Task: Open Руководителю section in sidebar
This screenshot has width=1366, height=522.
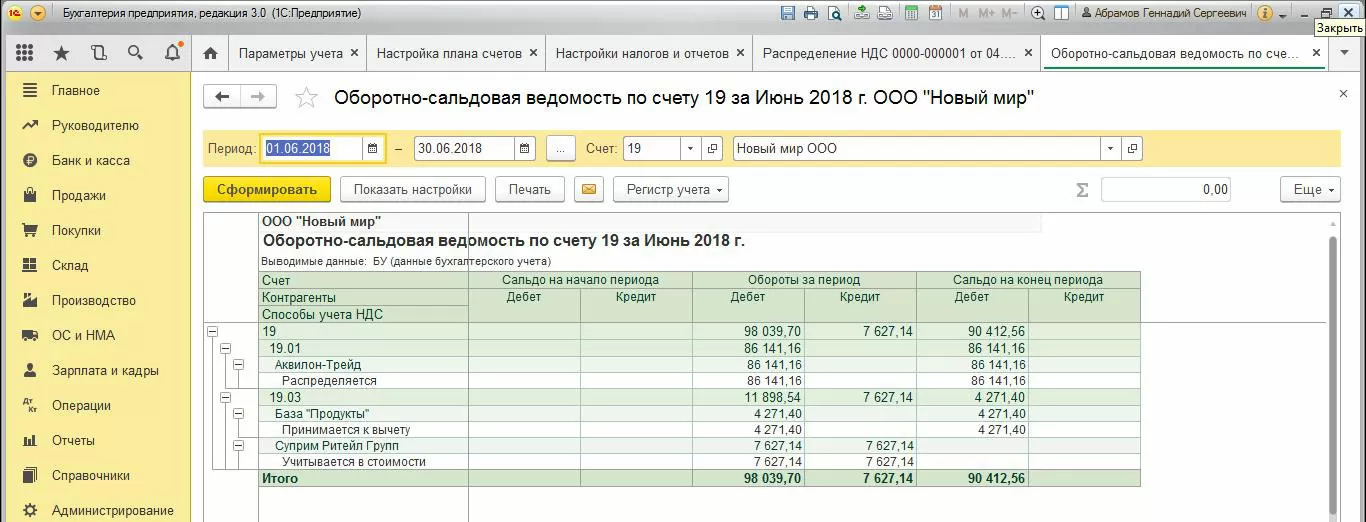Action: [96, 125]
